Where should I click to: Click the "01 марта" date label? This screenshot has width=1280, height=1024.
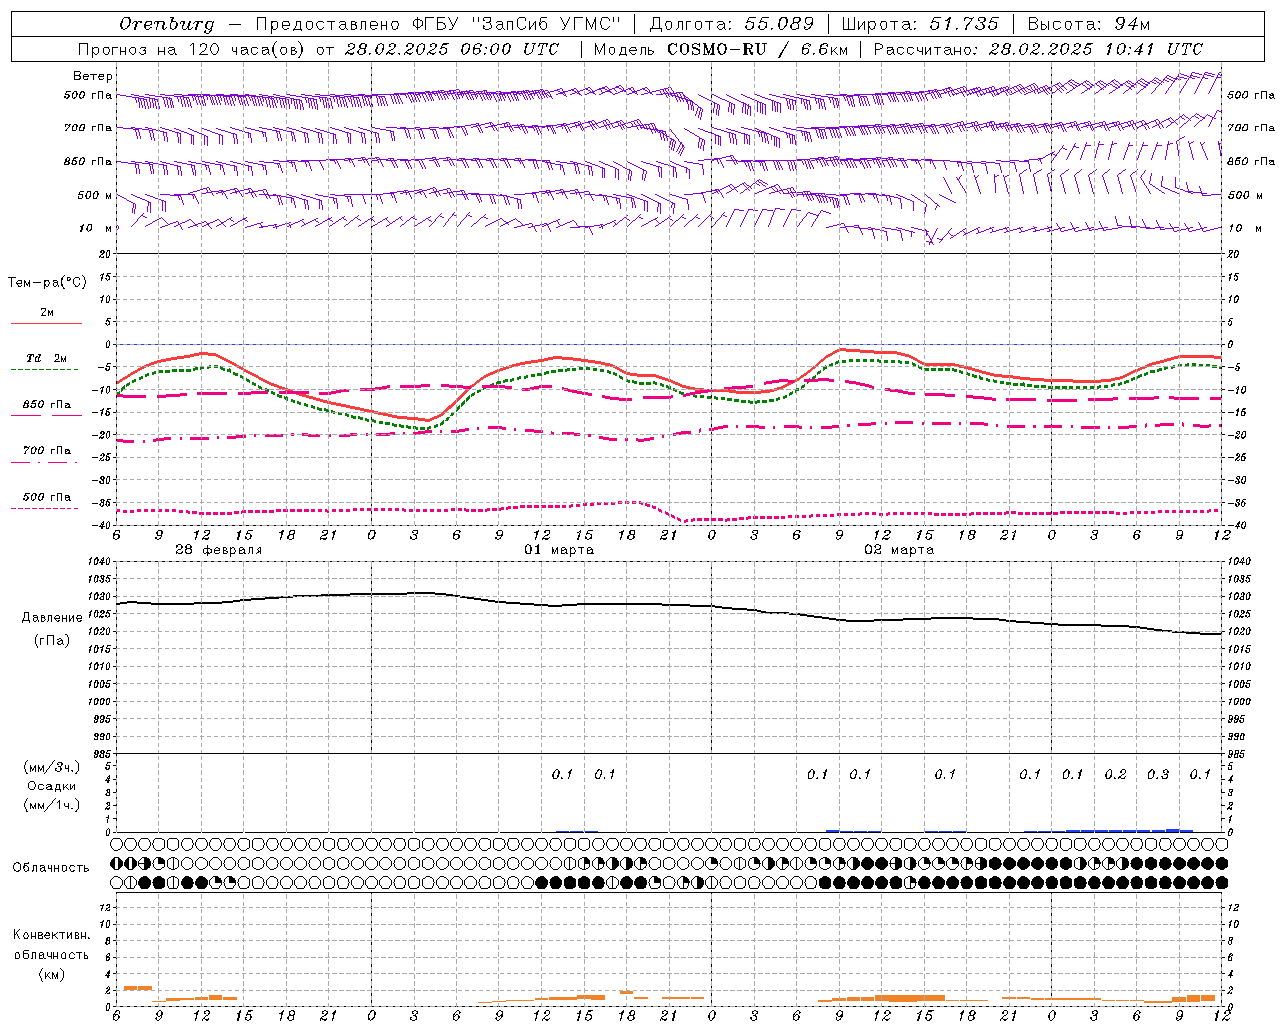(559, 550)
